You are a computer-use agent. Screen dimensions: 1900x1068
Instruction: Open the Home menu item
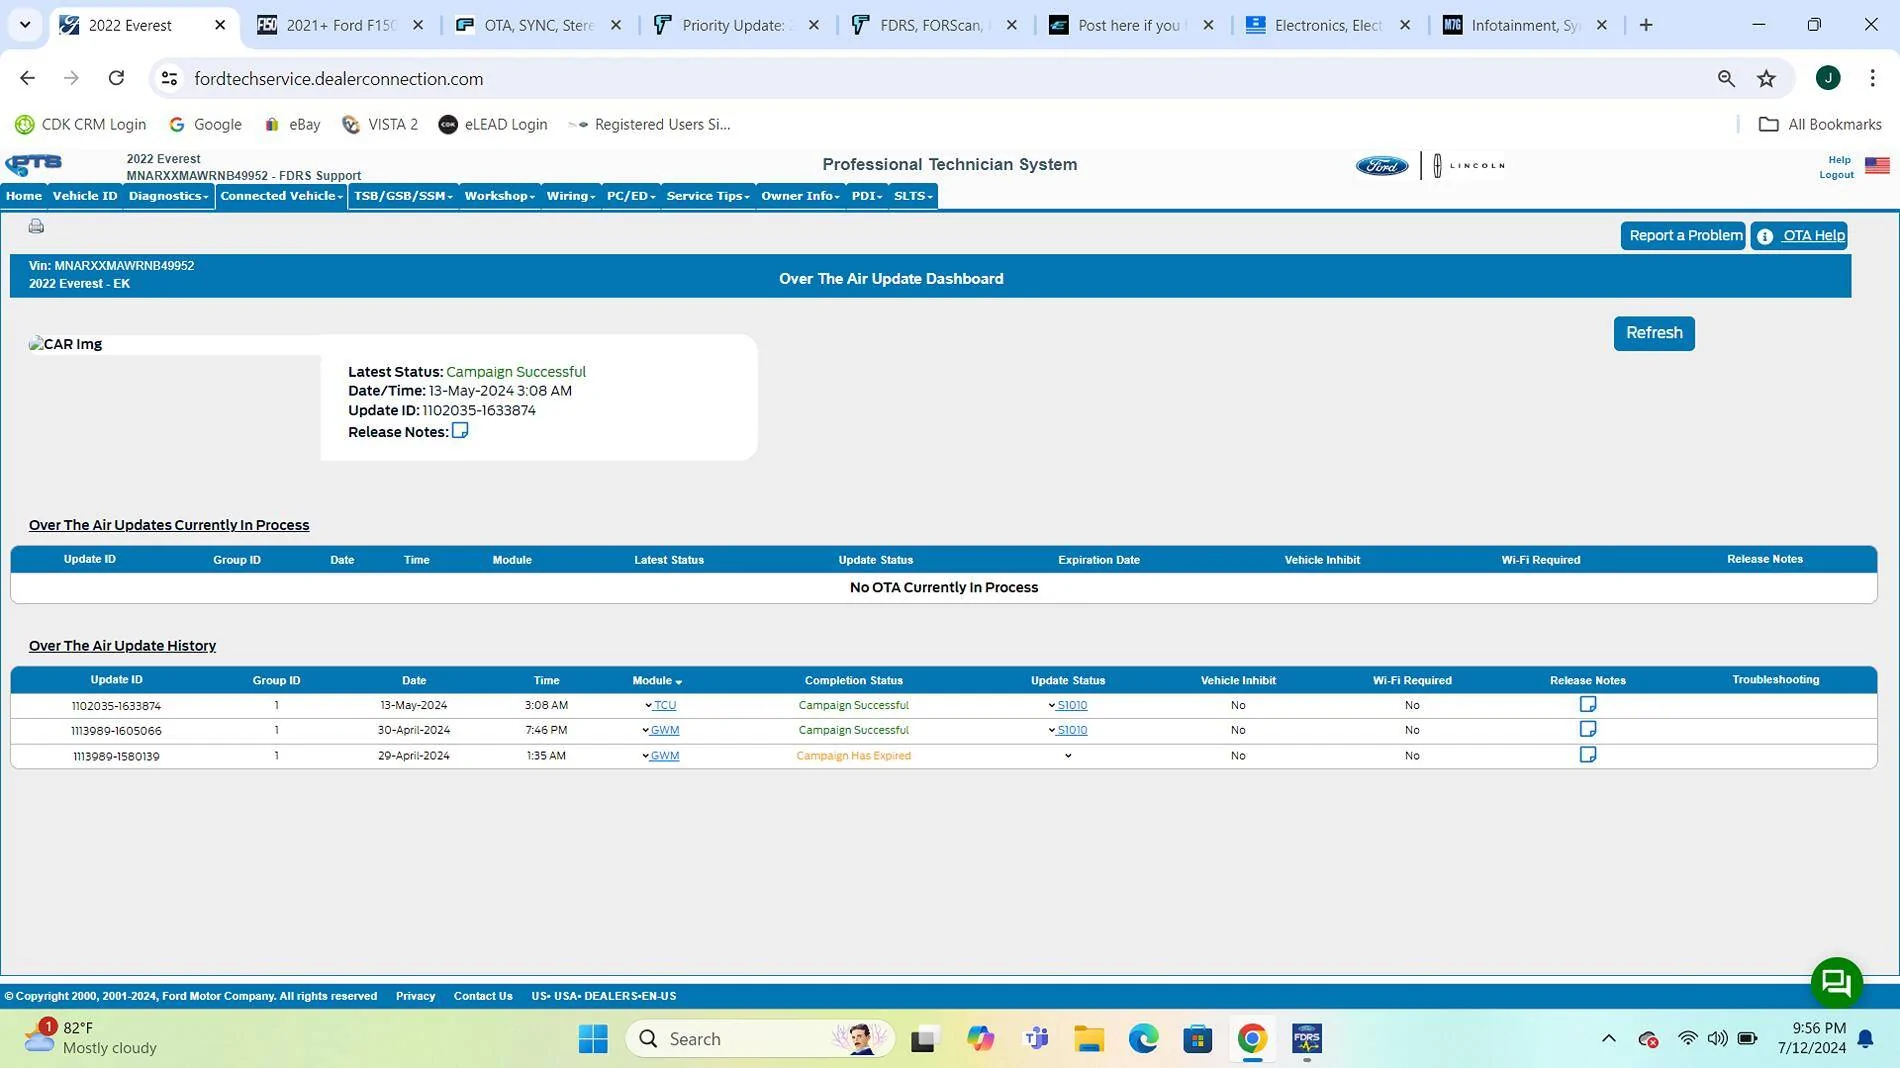[x=24, y=196]
